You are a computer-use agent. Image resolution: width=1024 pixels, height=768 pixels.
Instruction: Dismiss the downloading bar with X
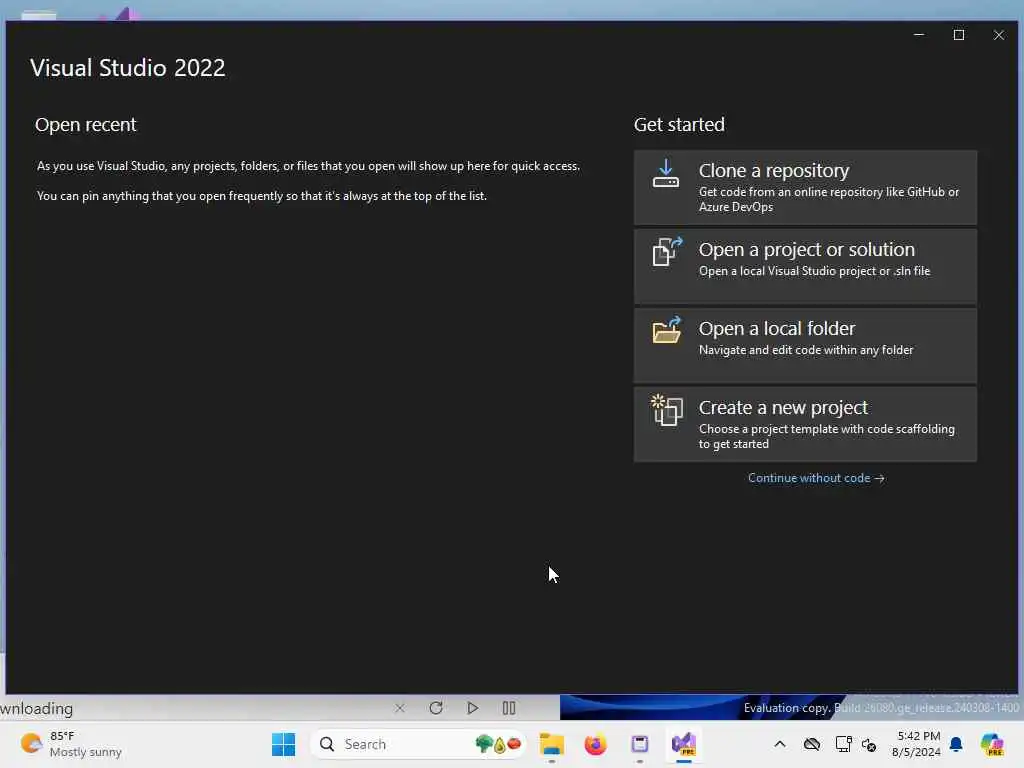point(400,708)
